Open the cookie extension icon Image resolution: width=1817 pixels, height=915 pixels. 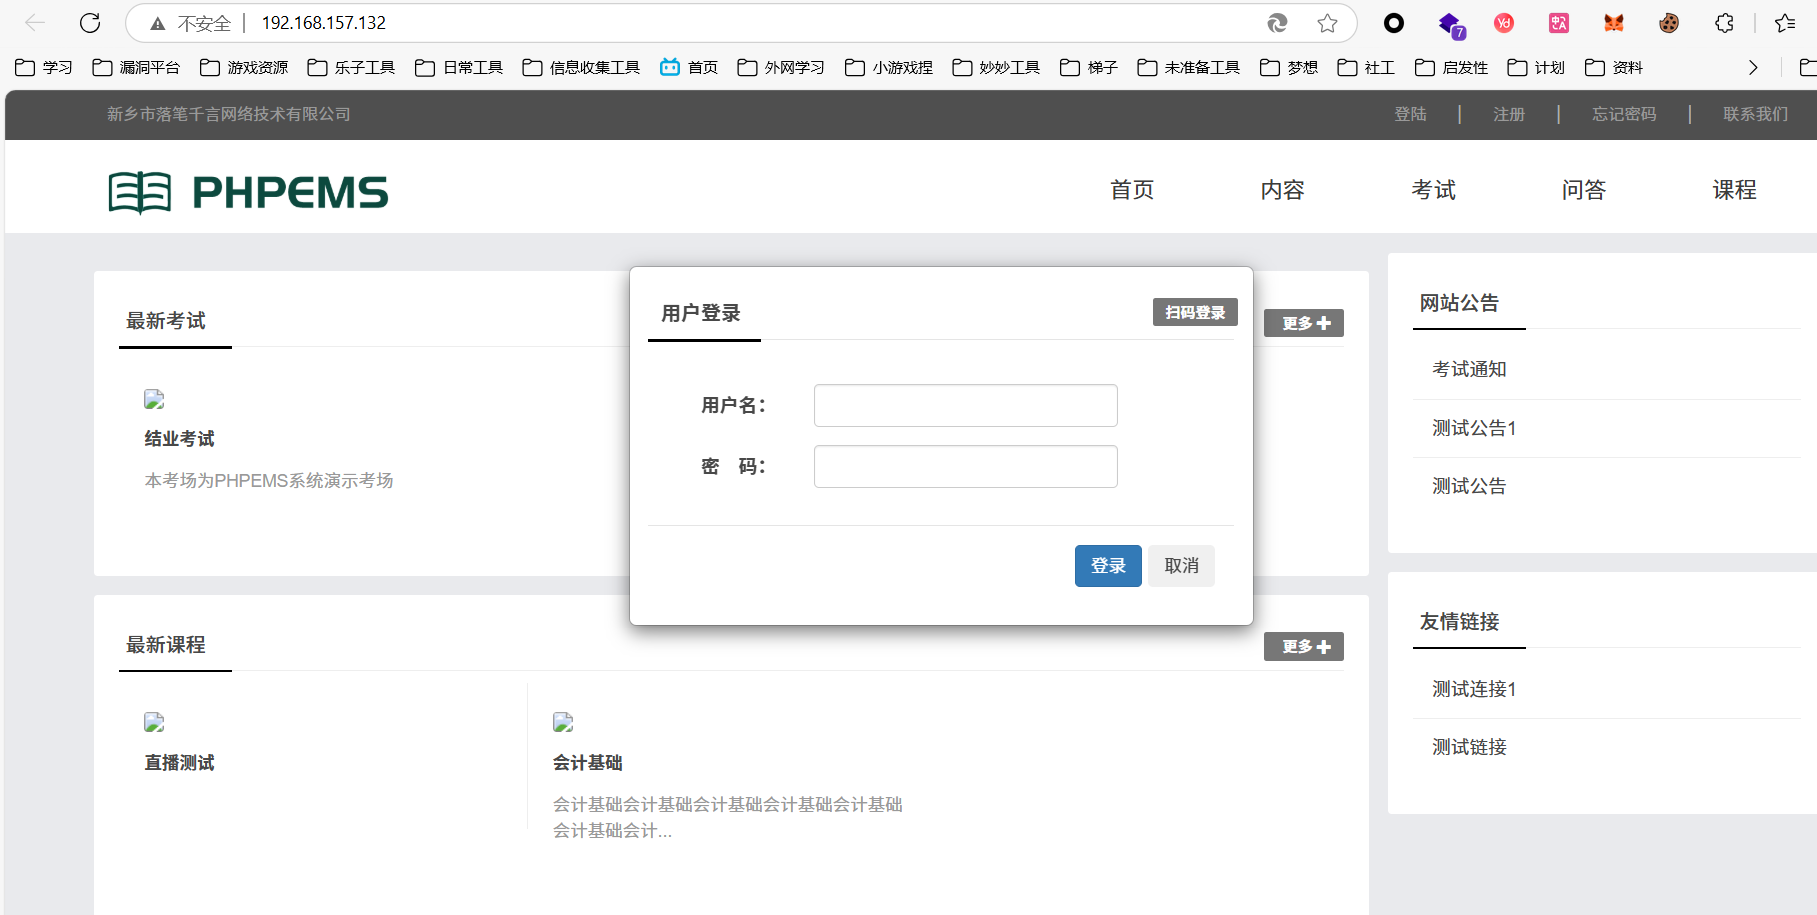tap(1669, 23)
